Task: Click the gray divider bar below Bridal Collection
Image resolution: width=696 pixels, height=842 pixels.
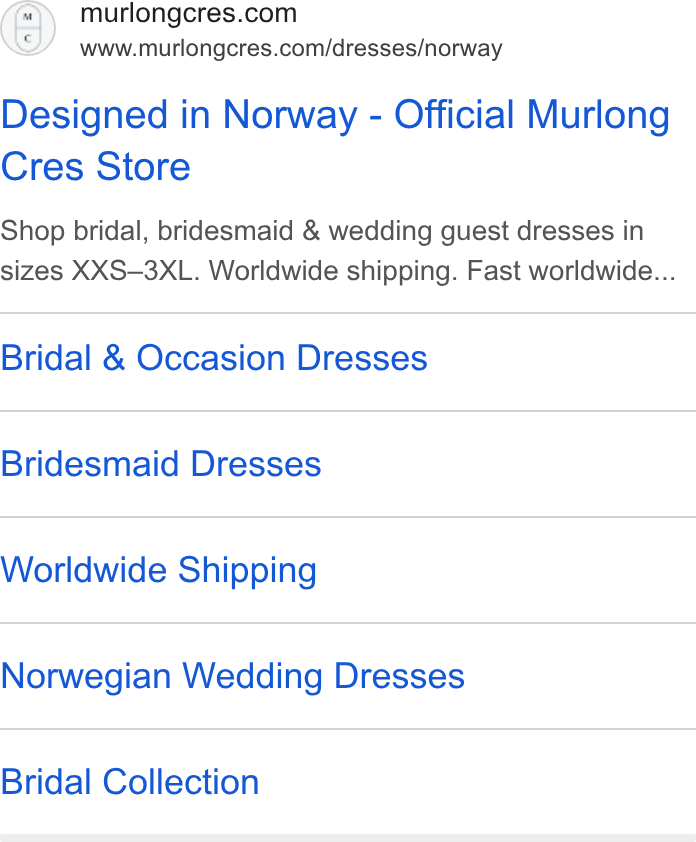Action: coord(348,838)
